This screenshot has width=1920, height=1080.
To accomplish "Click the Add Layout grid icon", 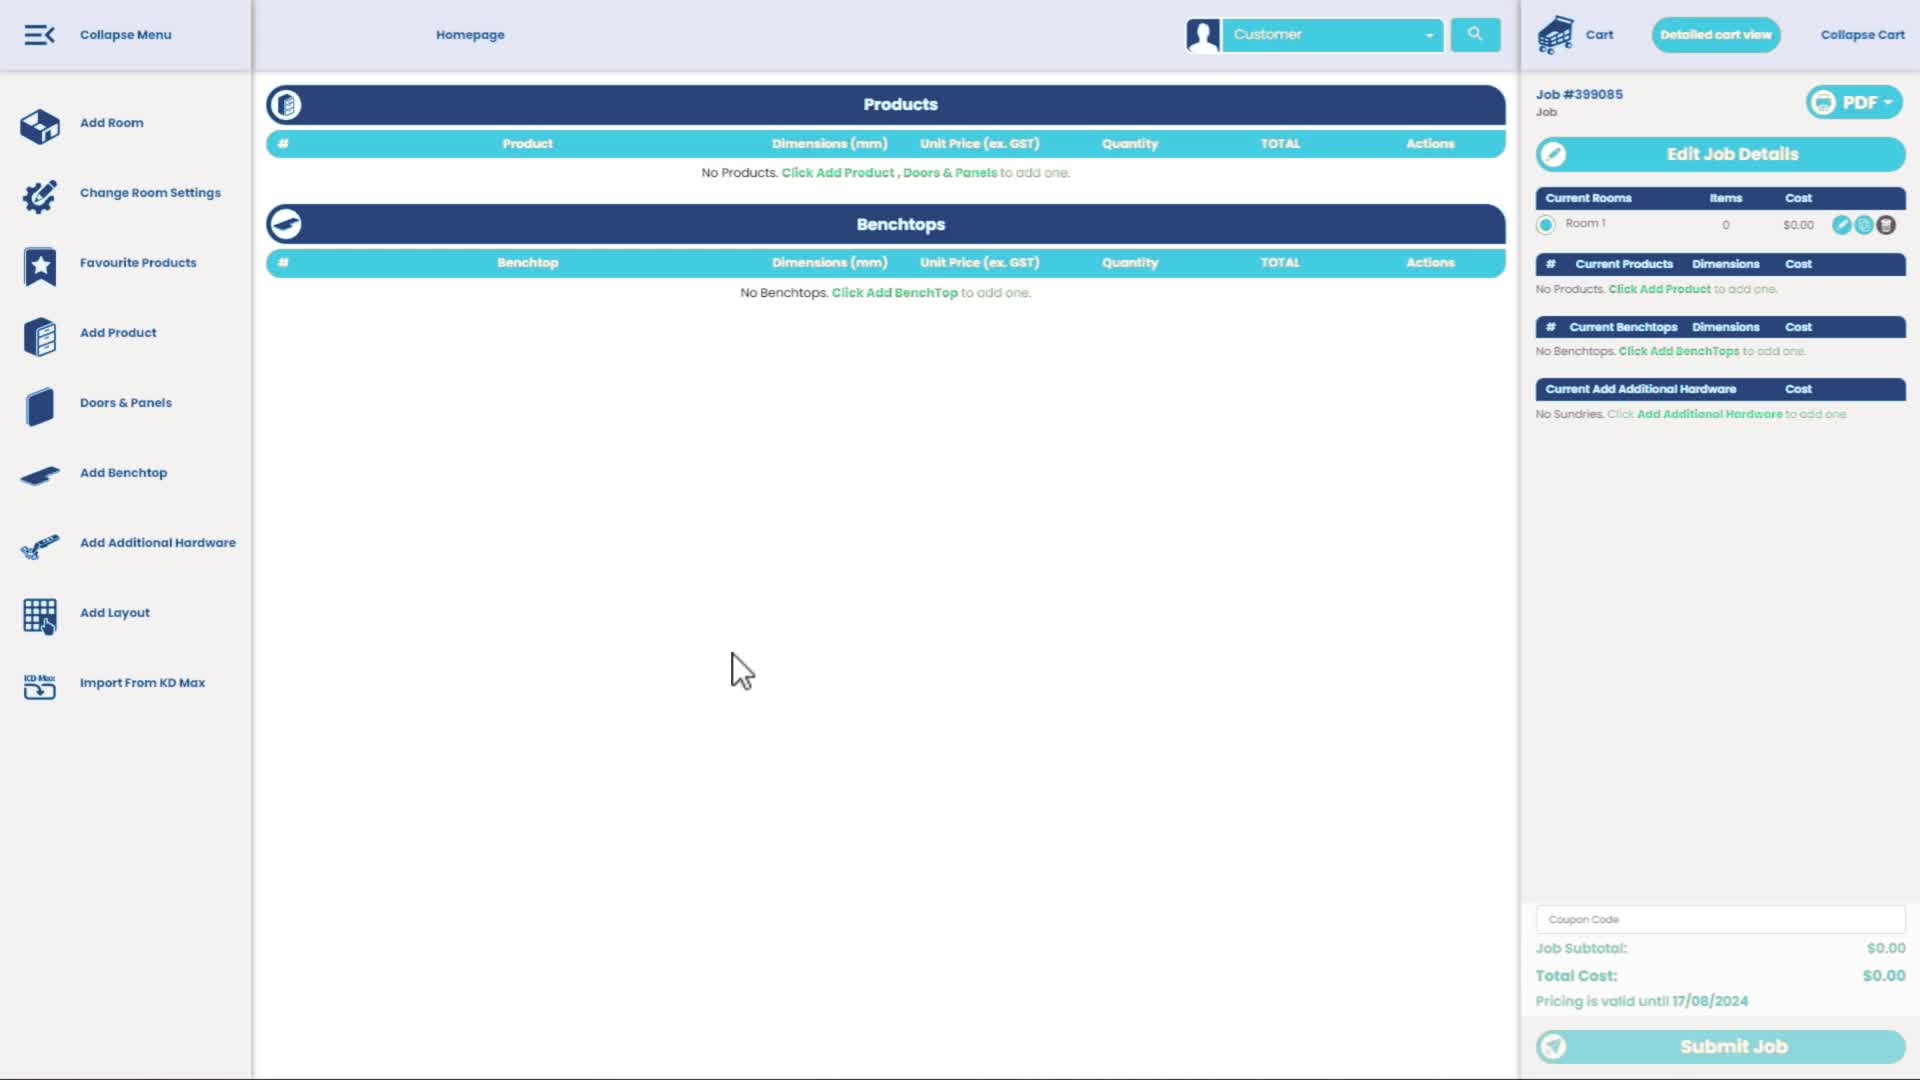I will point(40,616).
